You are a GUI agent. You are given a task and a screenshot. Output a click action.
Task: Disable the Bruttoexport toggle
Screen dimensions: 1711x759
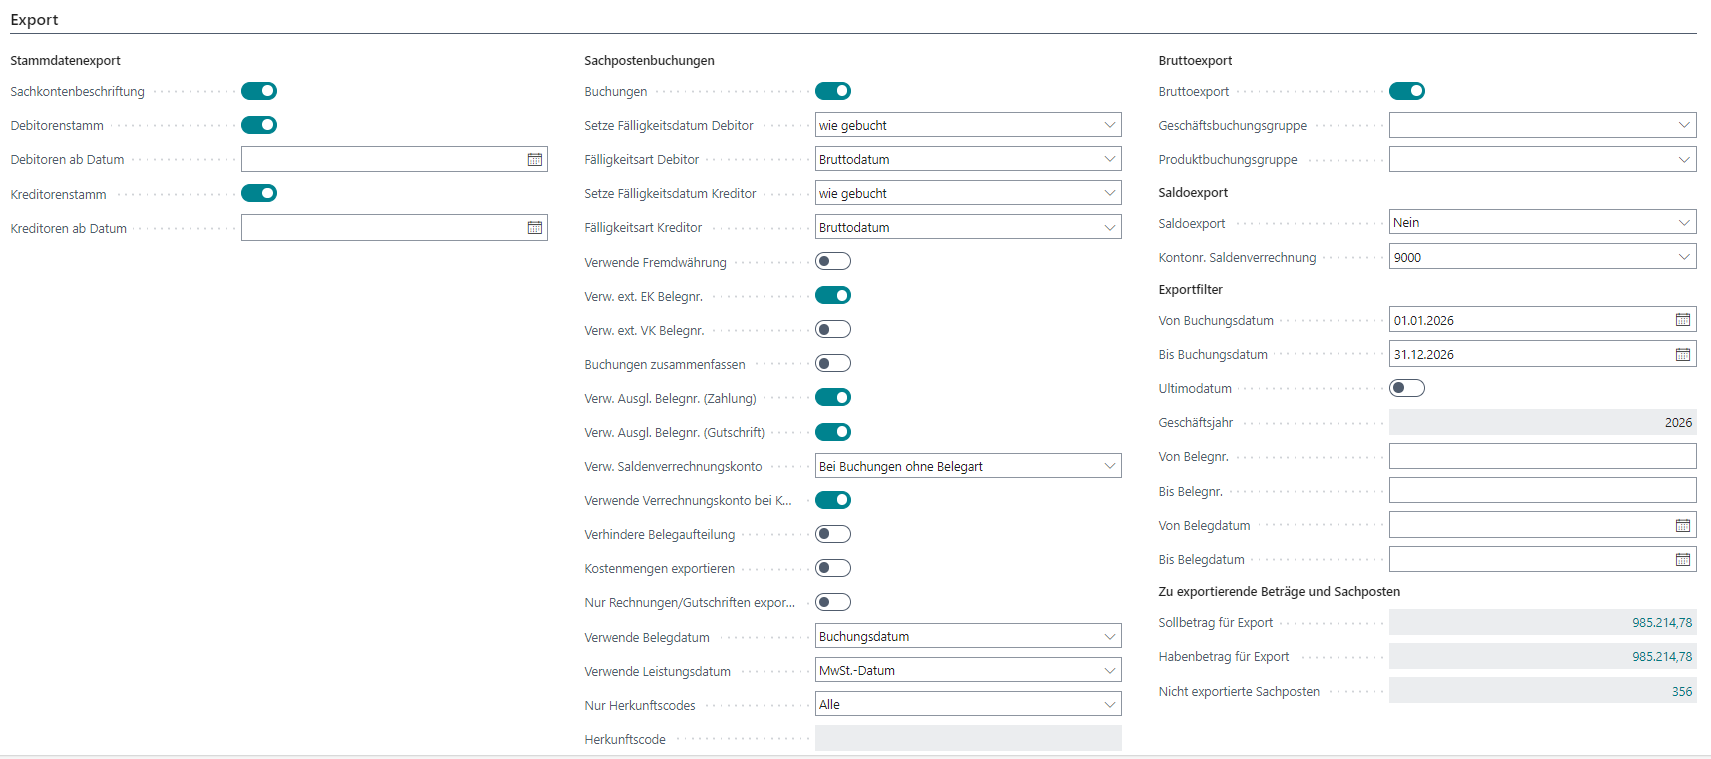(1407, 91)
